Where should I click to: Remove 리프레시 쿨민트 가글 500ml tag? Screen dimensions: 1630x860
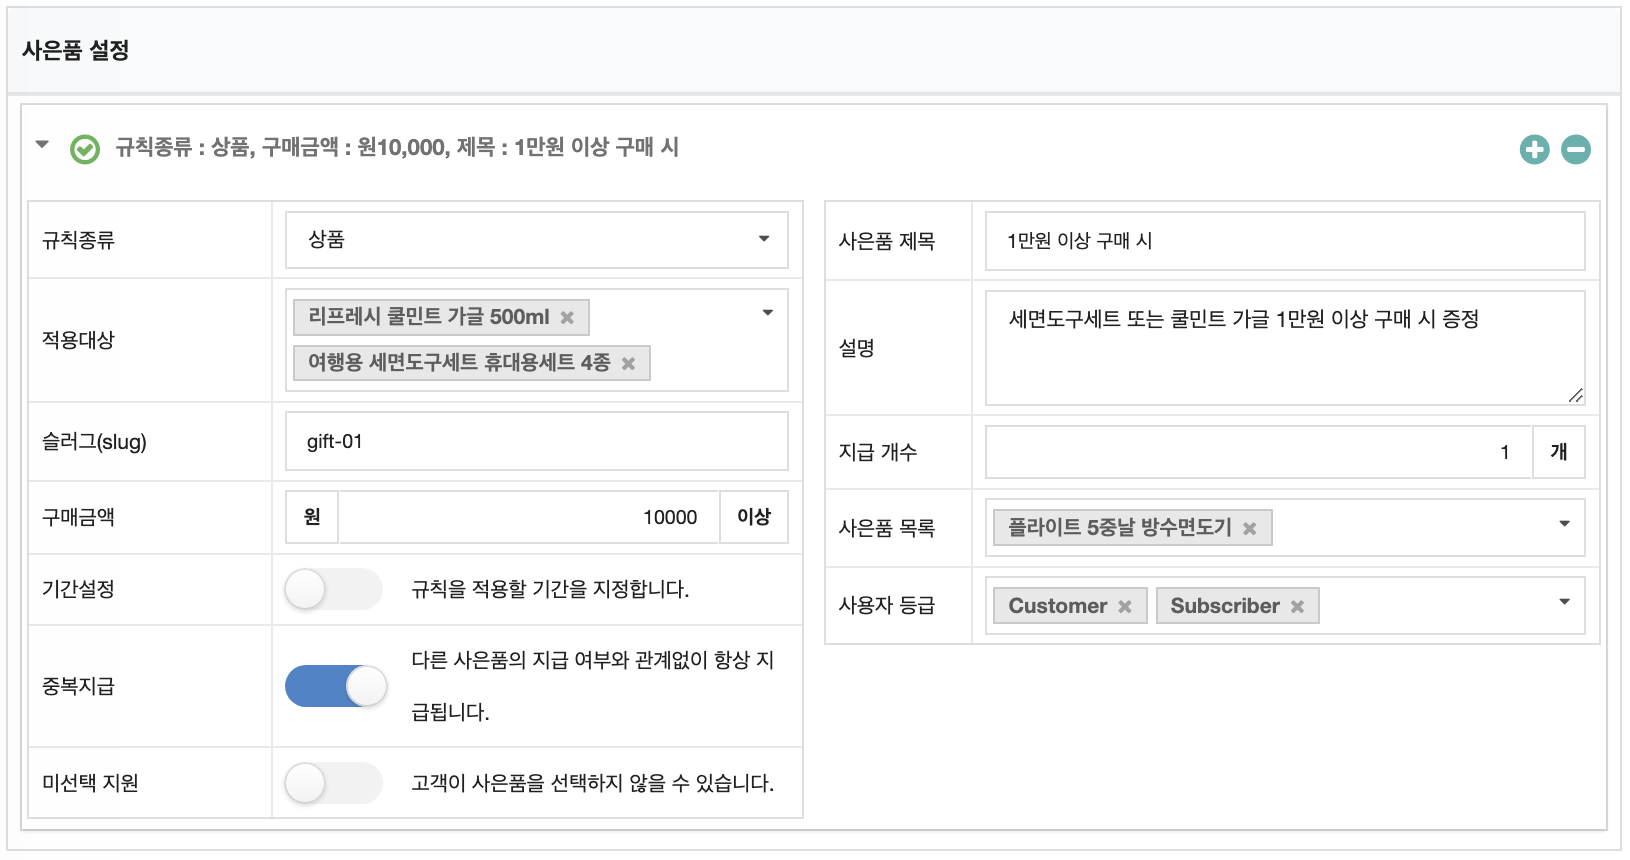click(x=567, y=318)
